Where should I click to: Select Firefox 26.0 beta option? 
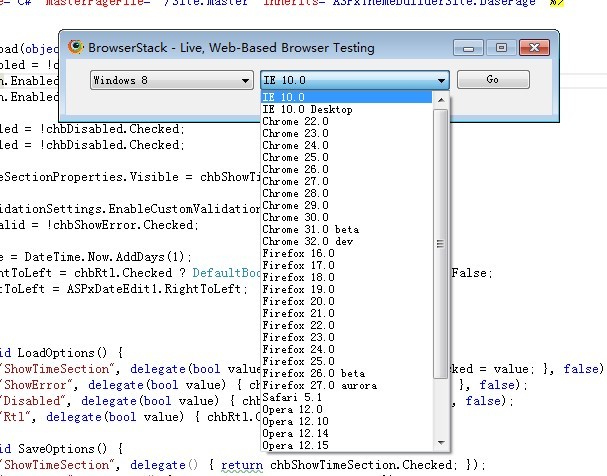346,373
